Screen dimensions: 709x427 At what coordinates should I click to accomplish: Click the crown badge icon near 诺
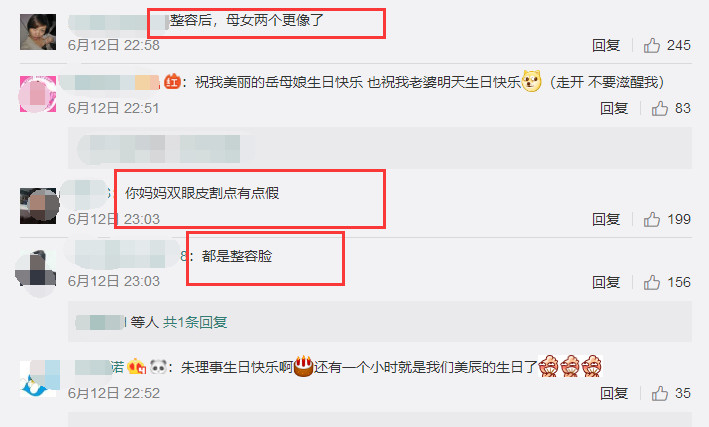tap(136, 366)
